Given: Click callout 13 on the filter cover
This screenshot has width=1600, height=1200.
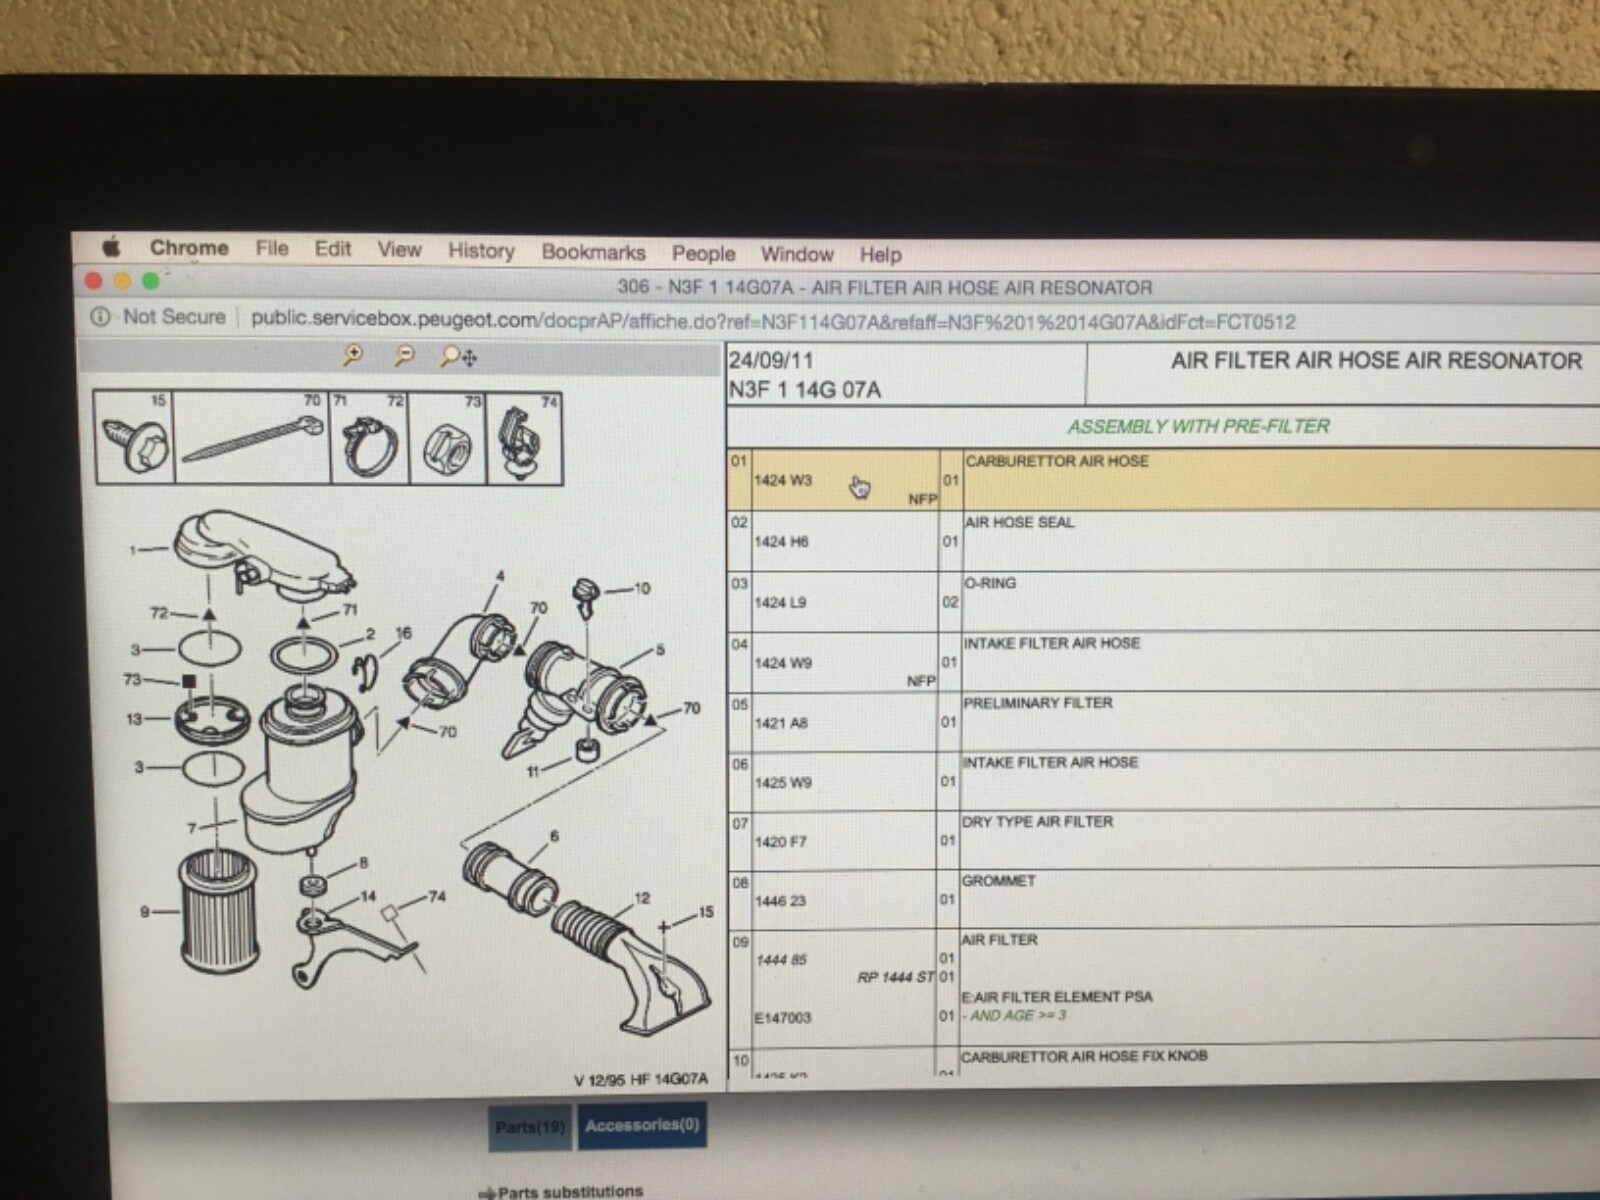Looking at the screenshot, I should (134, 718).
